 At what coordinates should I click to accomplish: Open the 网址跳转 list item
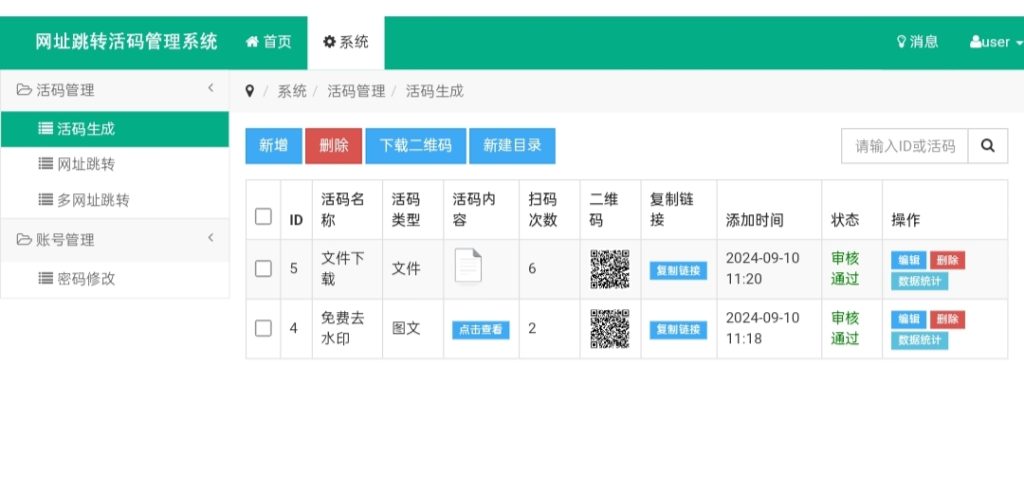(86, 164)
